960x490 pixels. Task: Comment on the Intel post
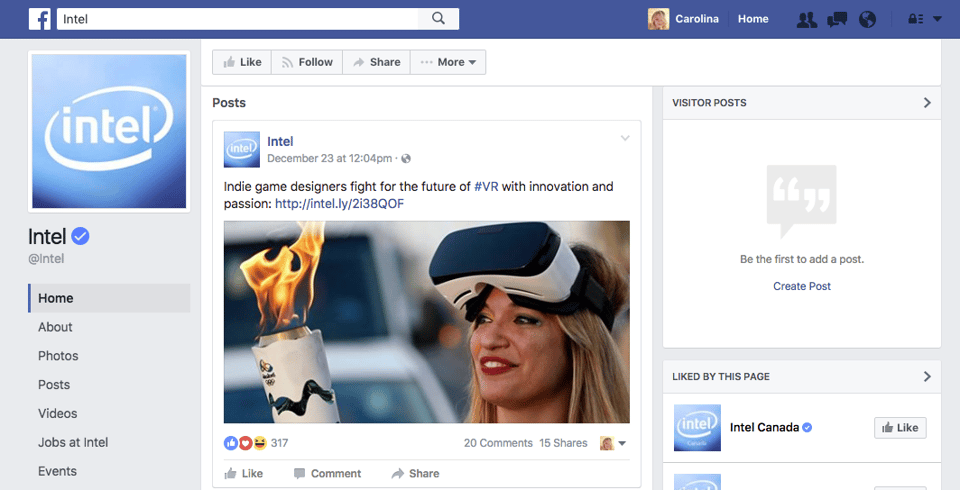click(x=328, y=473)
